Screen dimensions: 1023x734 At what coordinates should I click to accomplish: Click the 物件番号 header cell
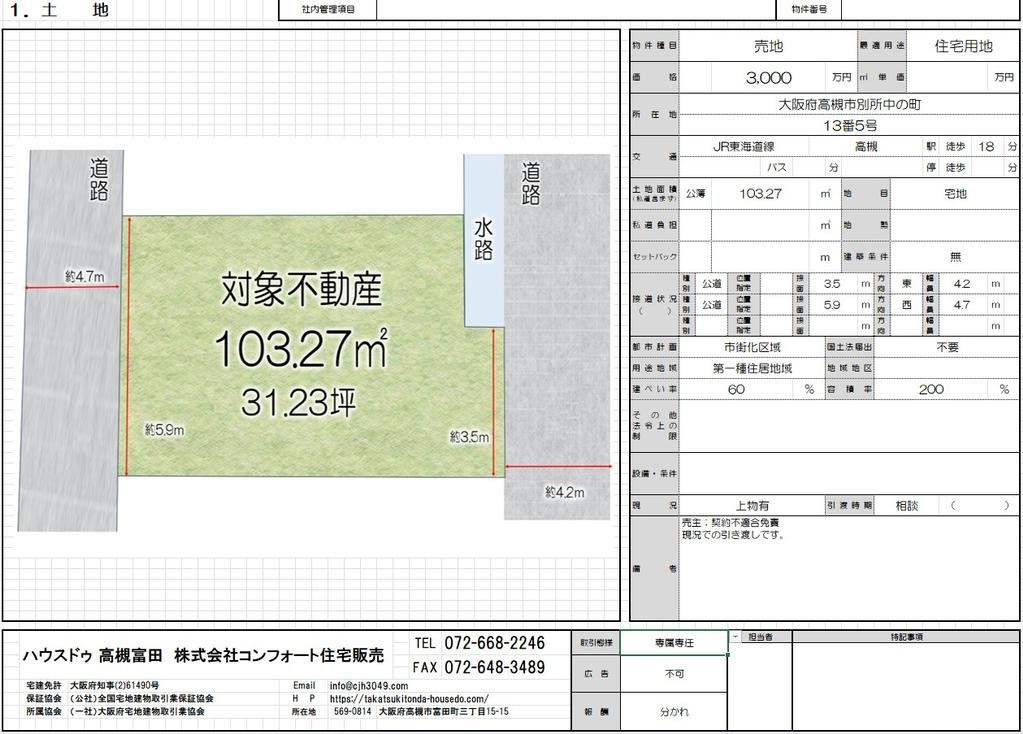(x=809, y=10)
